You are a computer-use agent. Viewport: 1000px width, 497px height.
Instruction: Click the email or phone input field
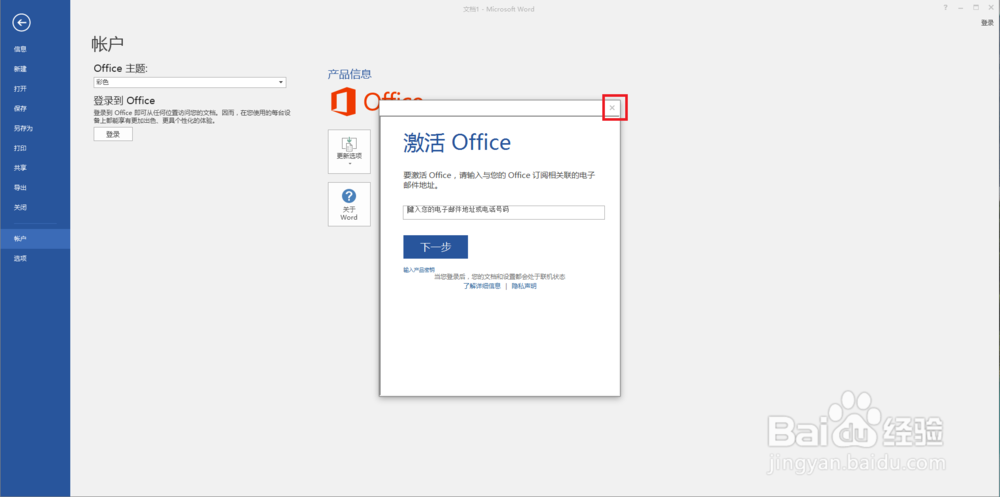coord(504,212)
